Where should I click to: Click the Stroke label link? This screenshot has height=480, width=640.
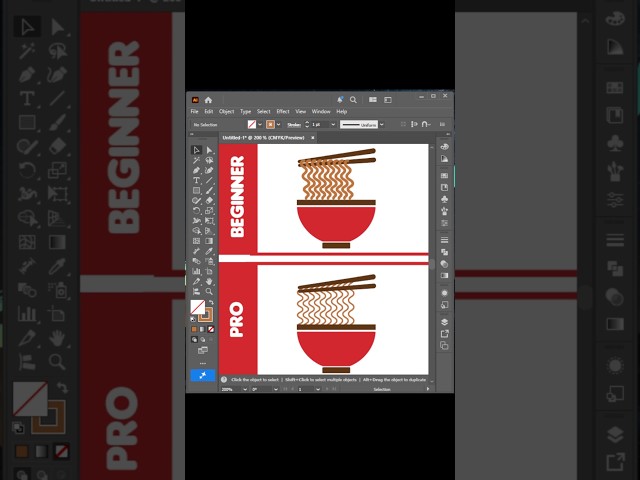coord(294,124)
